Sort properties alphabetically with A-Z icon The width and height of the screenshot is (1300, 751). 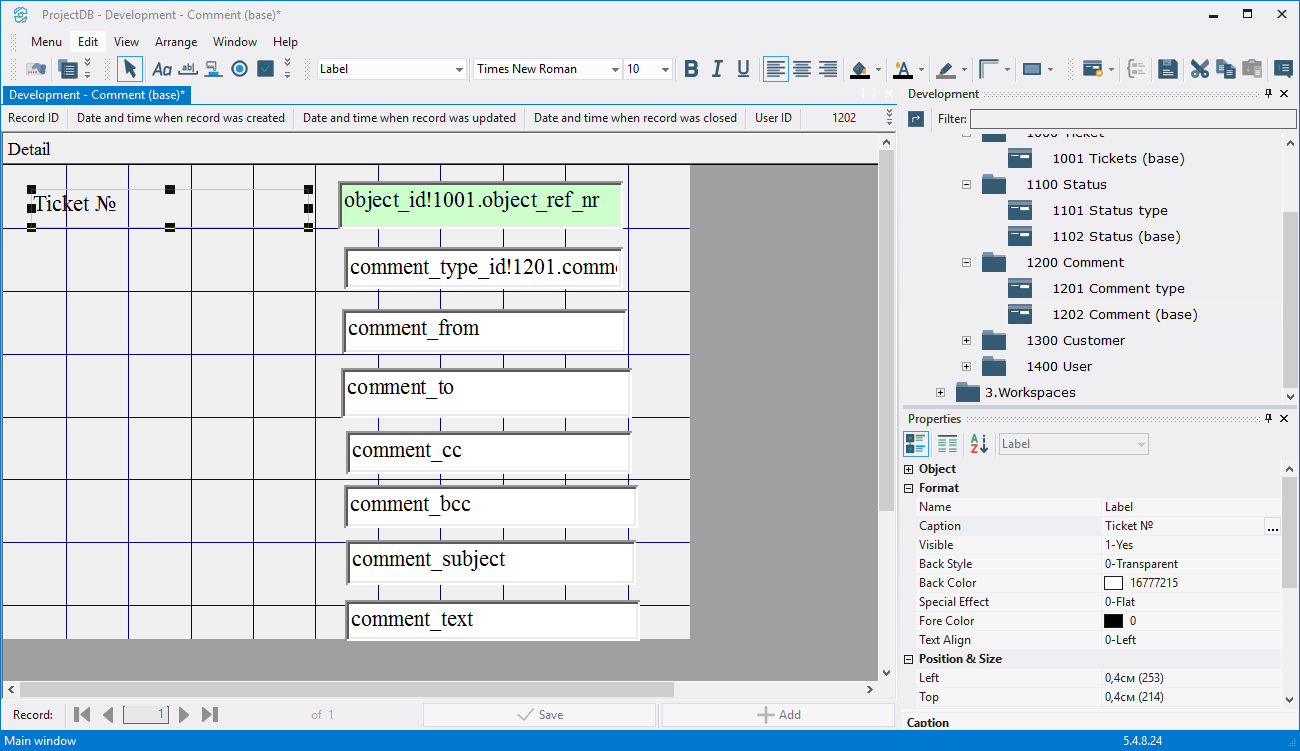click(x=978, y=444)
